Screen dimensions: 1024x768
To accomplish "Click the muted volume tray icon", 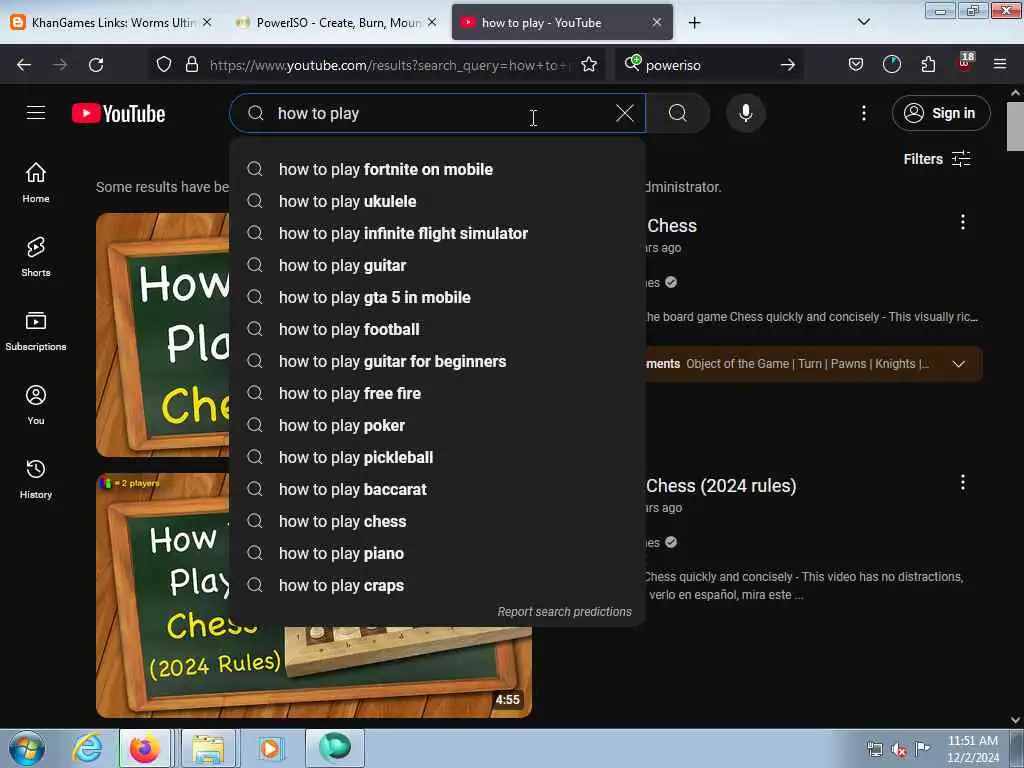I will click(899, 749).
